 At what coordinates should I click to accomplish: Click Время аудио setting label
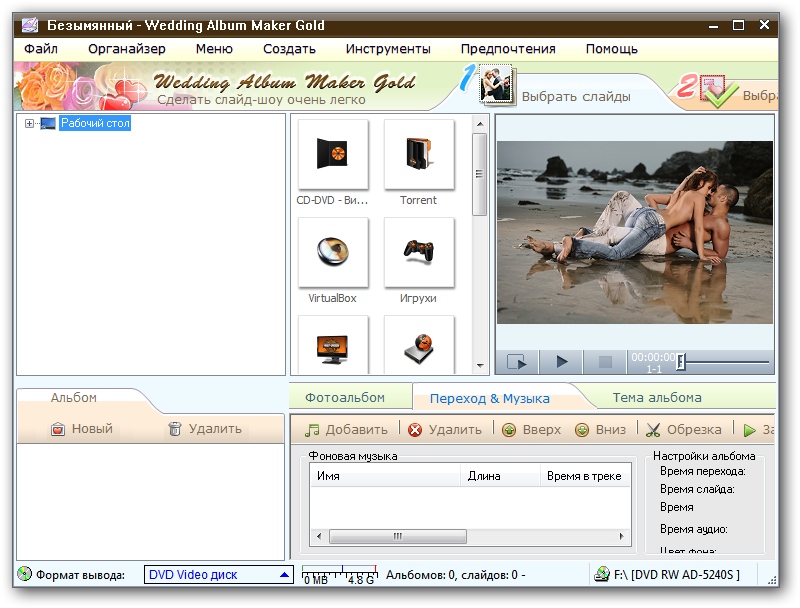693,529
